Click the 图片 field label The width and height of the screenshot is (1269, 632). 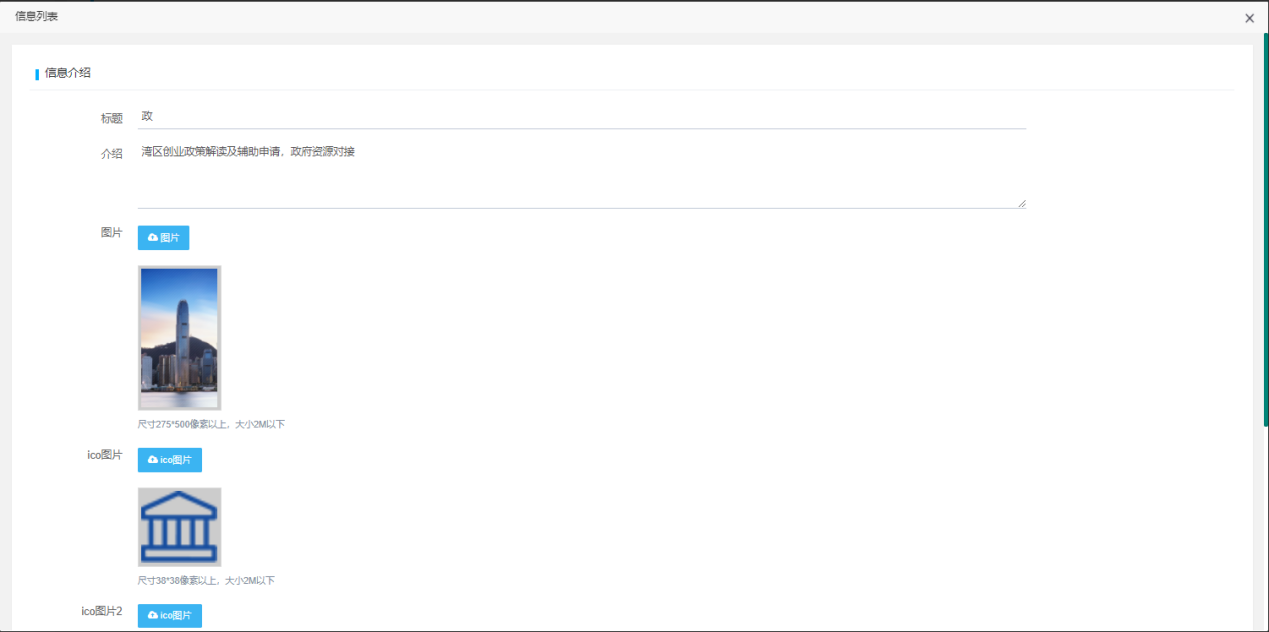[111, 233]
